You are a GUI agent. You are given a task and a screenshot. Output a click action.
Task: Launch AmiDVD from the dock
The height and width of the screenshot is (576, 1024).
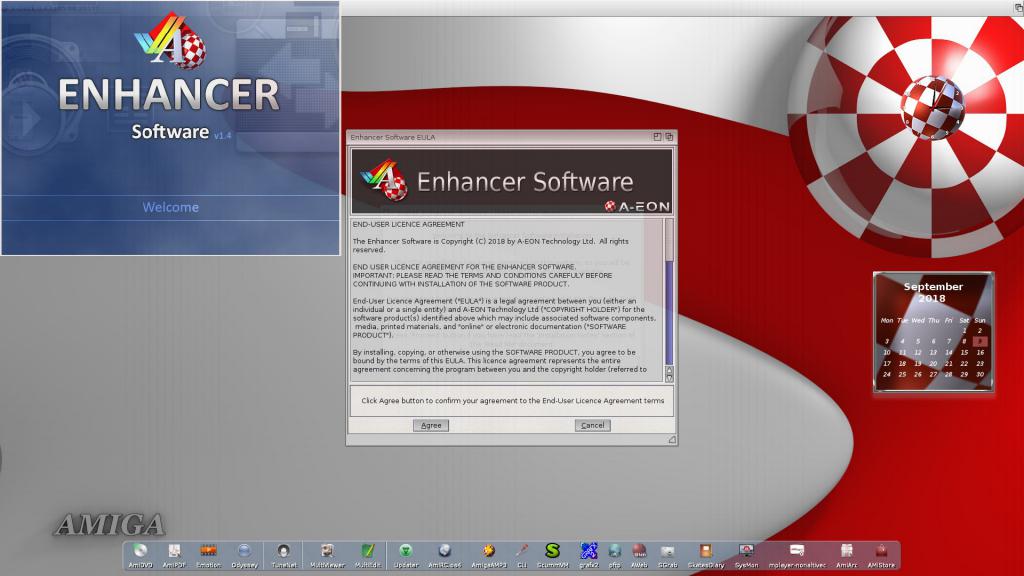140,554
